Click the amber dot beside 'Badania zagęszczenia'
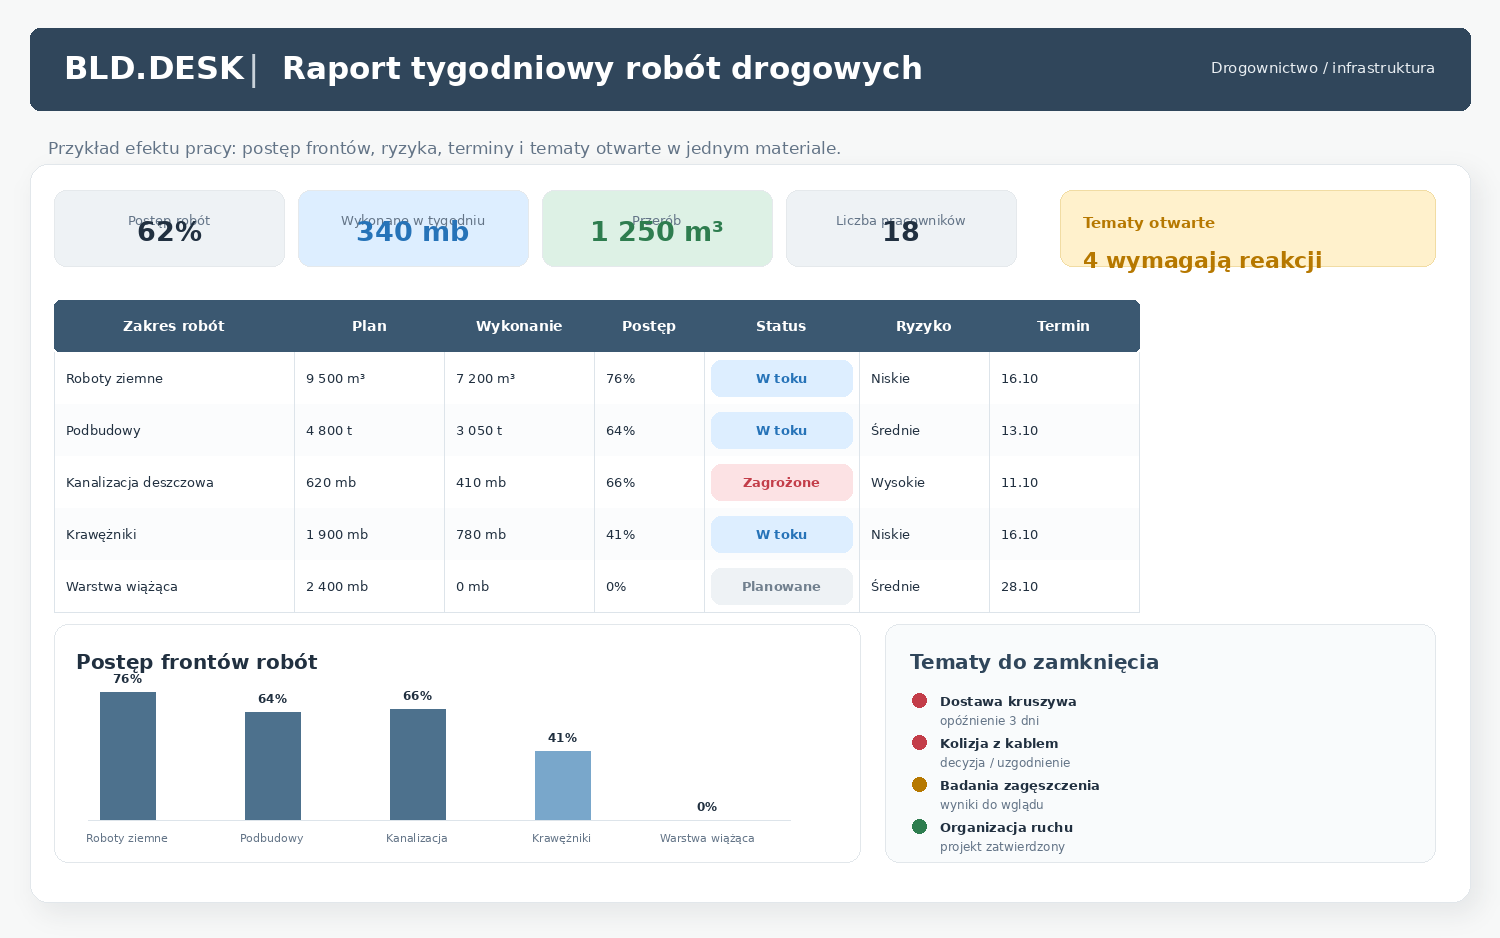This screenshot has height=938, width=1500. [920, 785]
